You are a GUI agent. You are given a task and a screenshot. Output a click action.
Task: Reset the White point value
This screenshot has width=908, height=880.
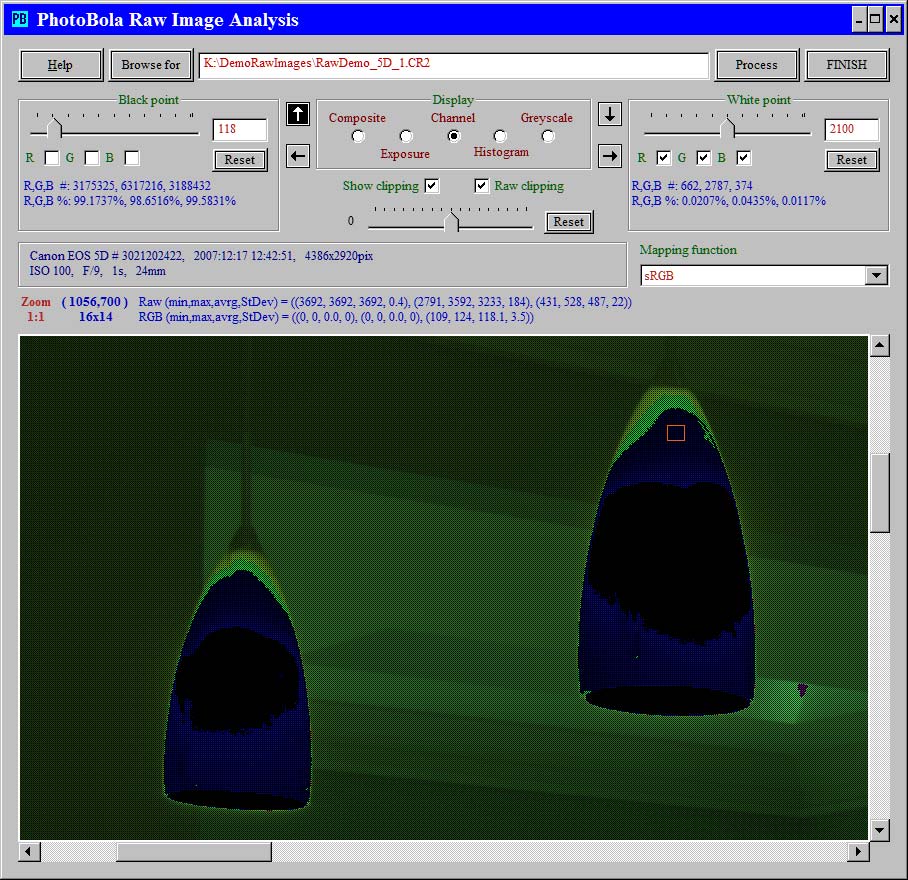(852, 160)
